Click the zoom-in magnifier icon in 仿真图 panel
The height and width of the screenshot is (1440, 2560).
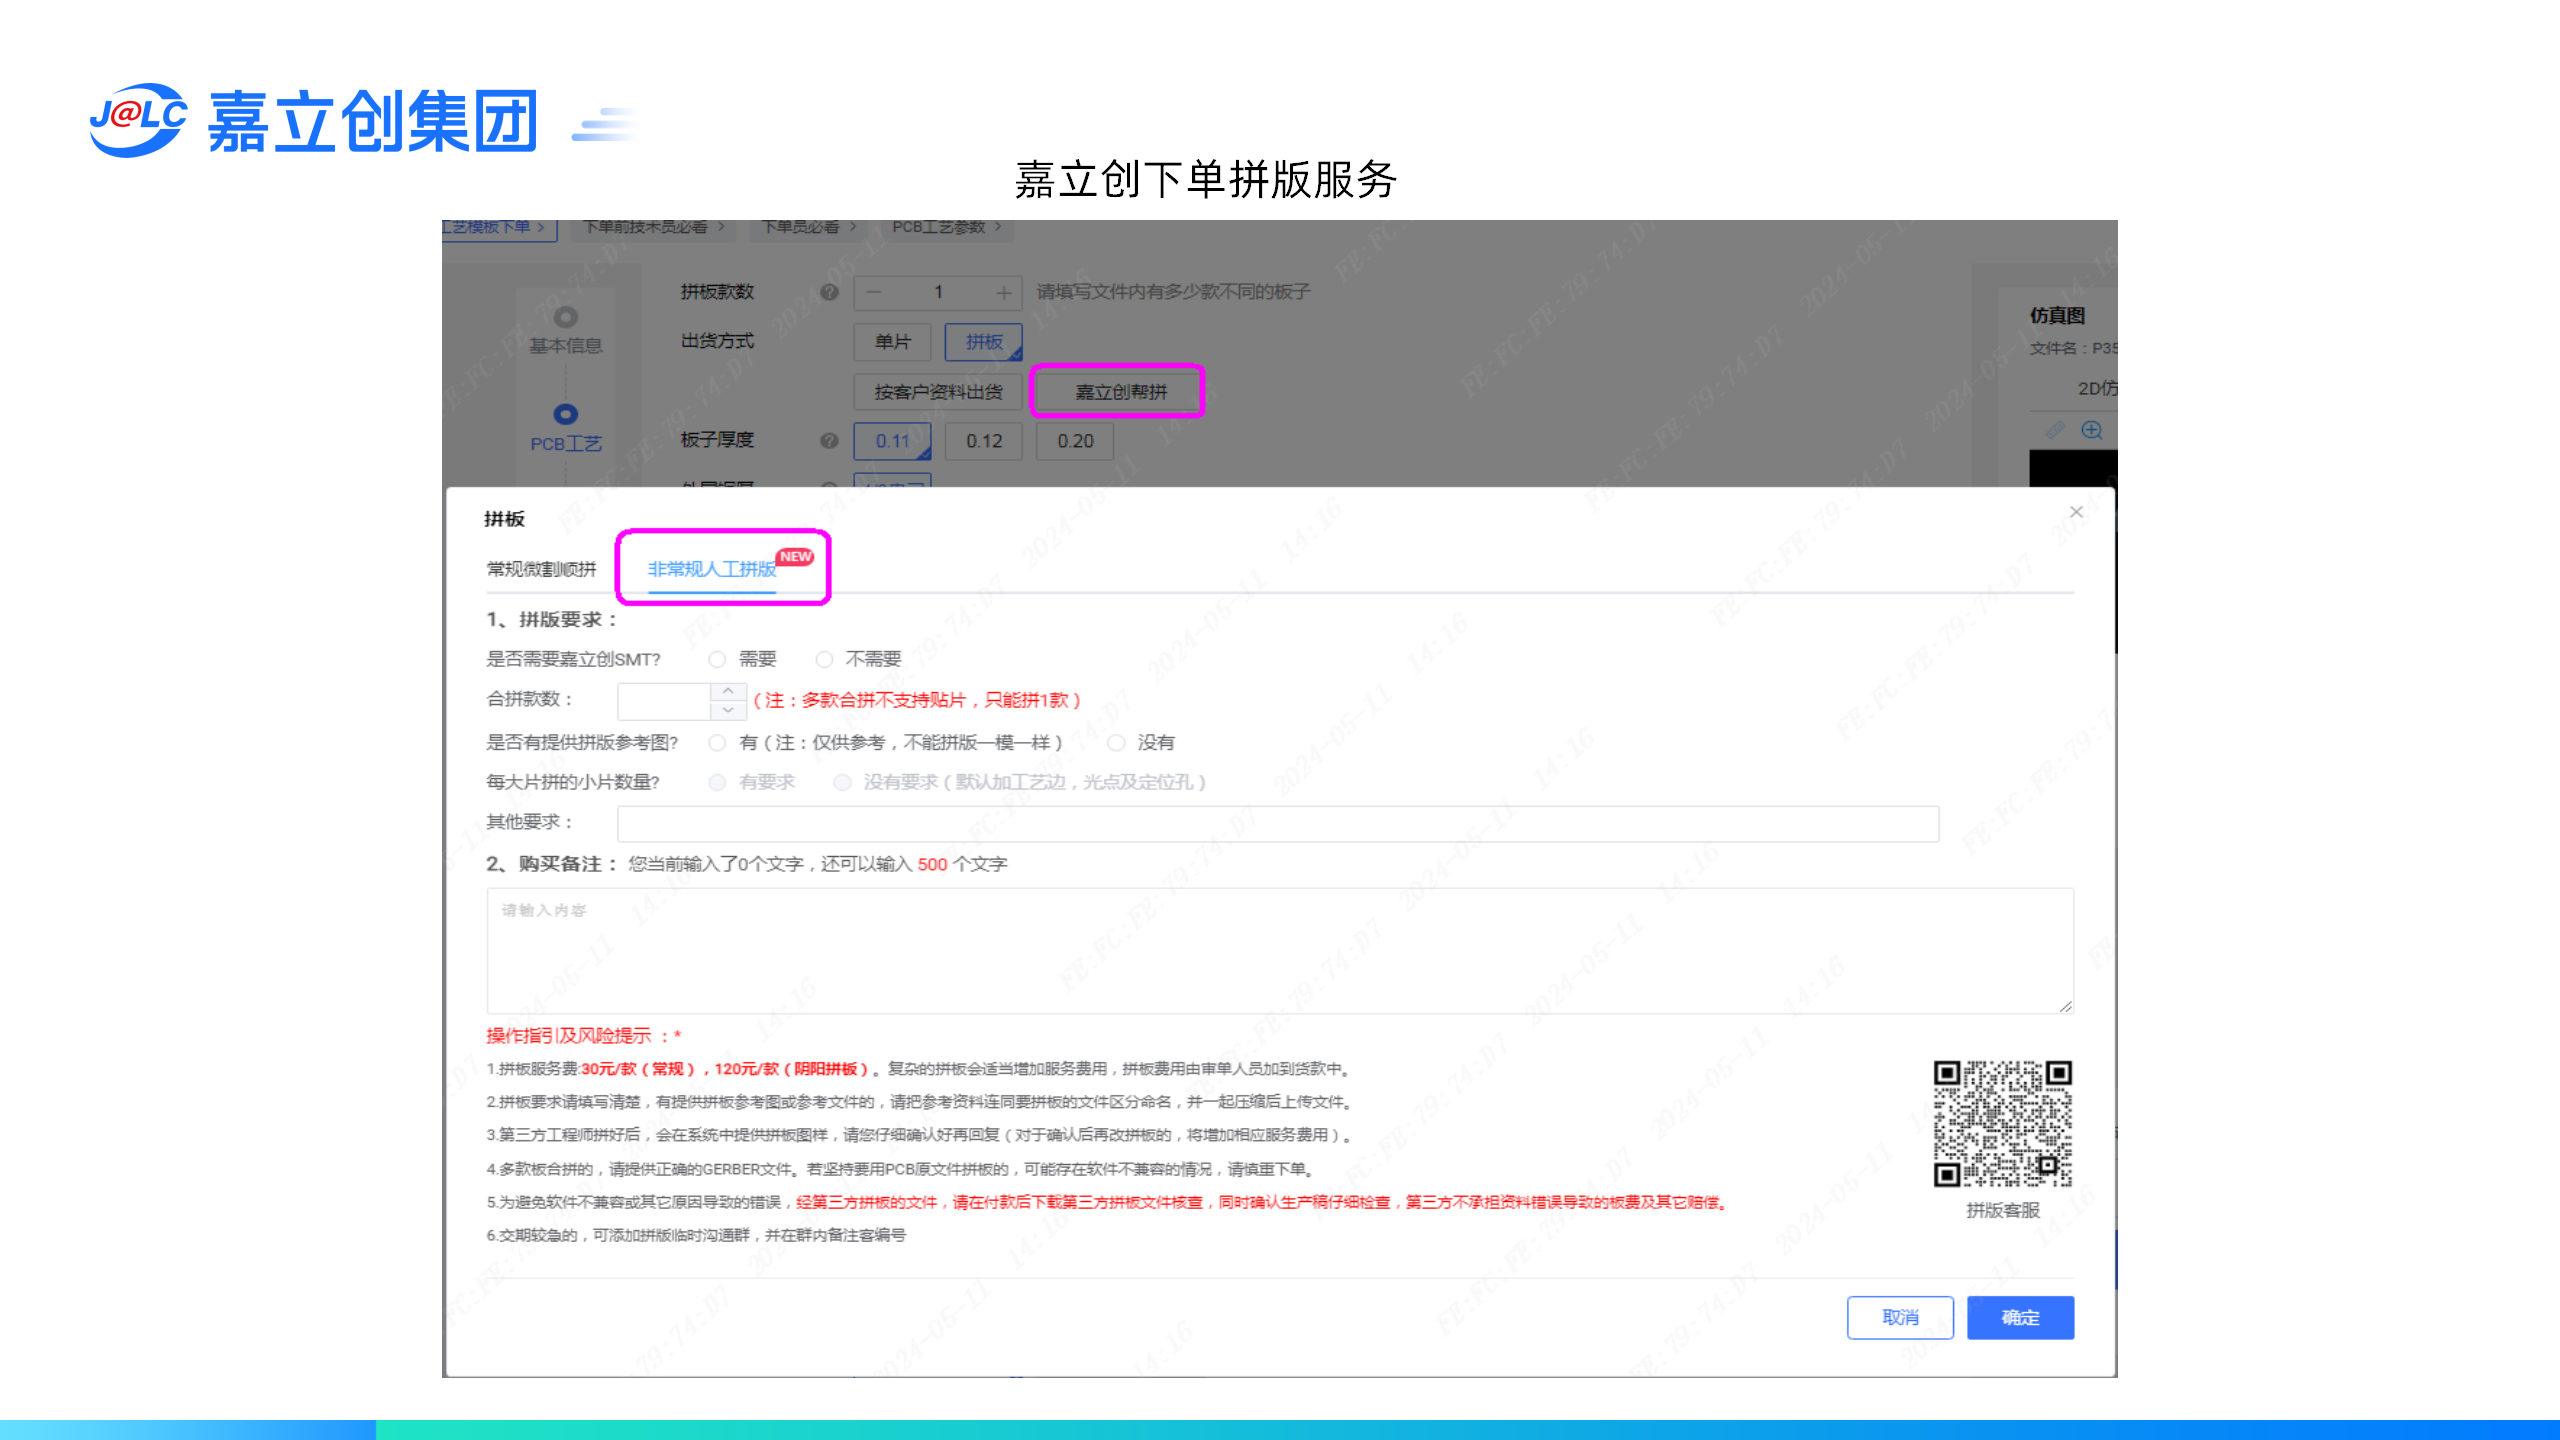point(2091,430)
